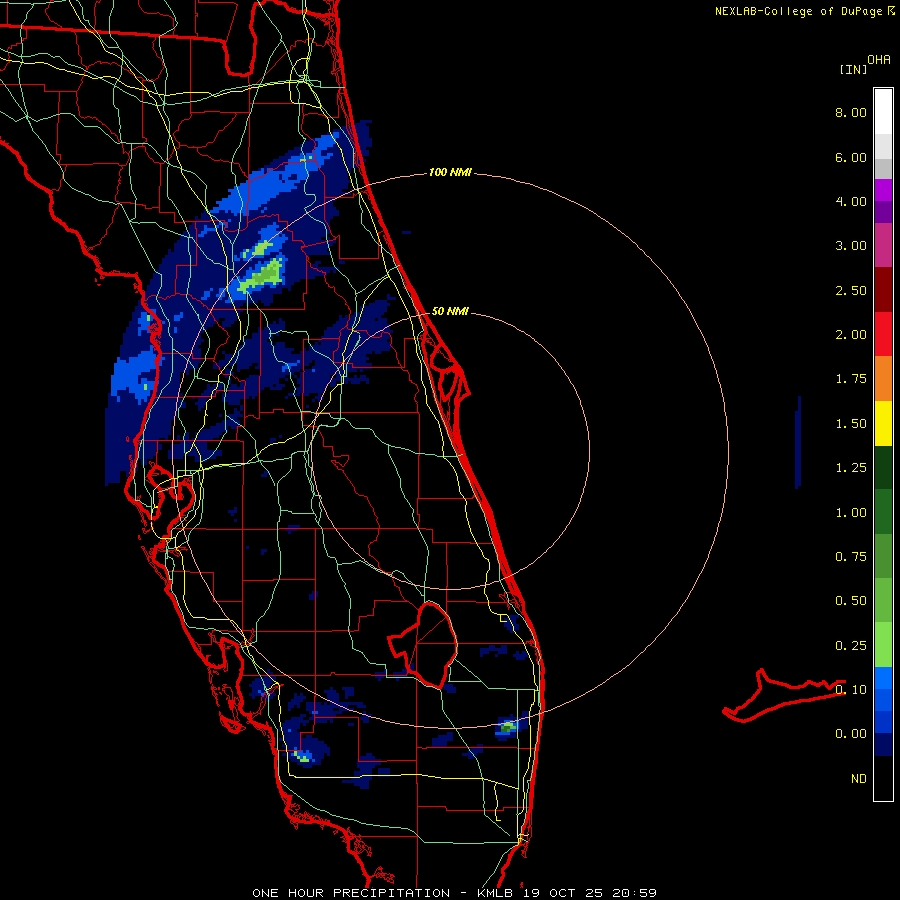Select the 8.00 legend value

coord(851,112)
